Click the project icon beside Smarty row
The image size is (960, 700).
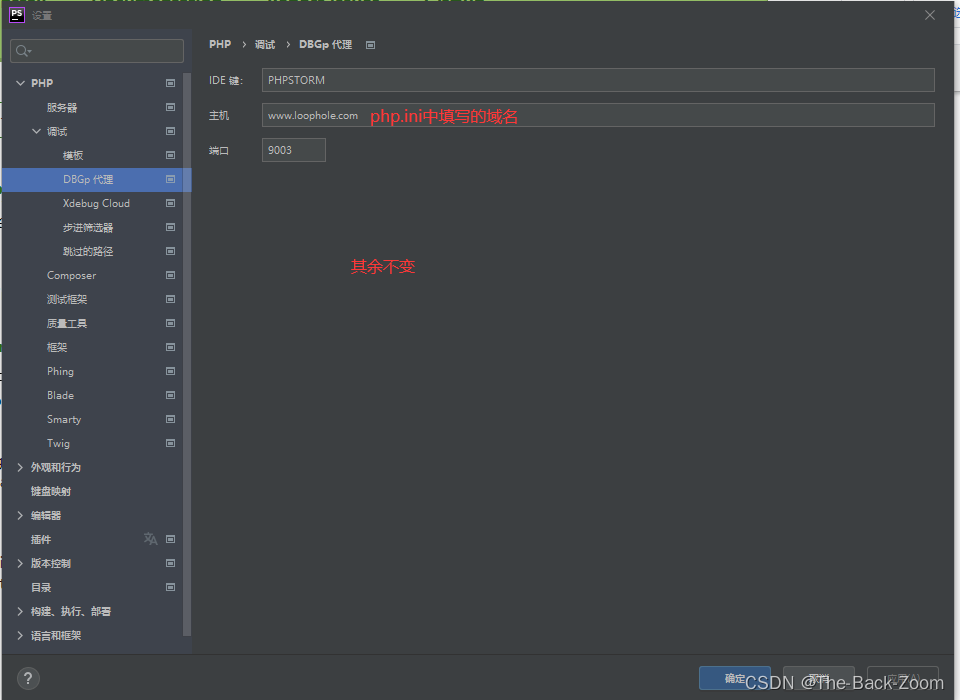(170, 419)
